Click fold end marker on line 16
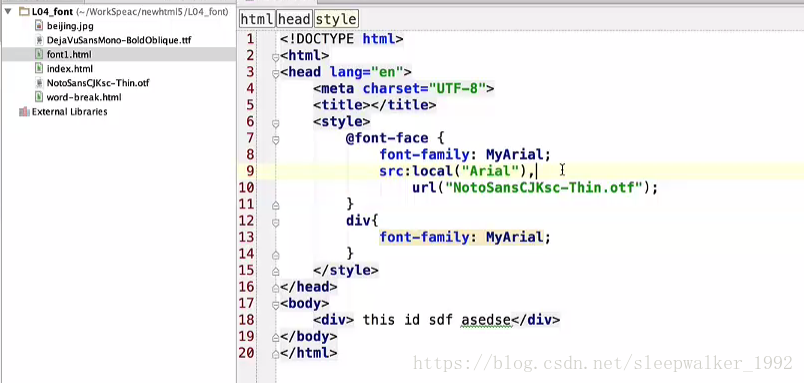 point(275,288)
